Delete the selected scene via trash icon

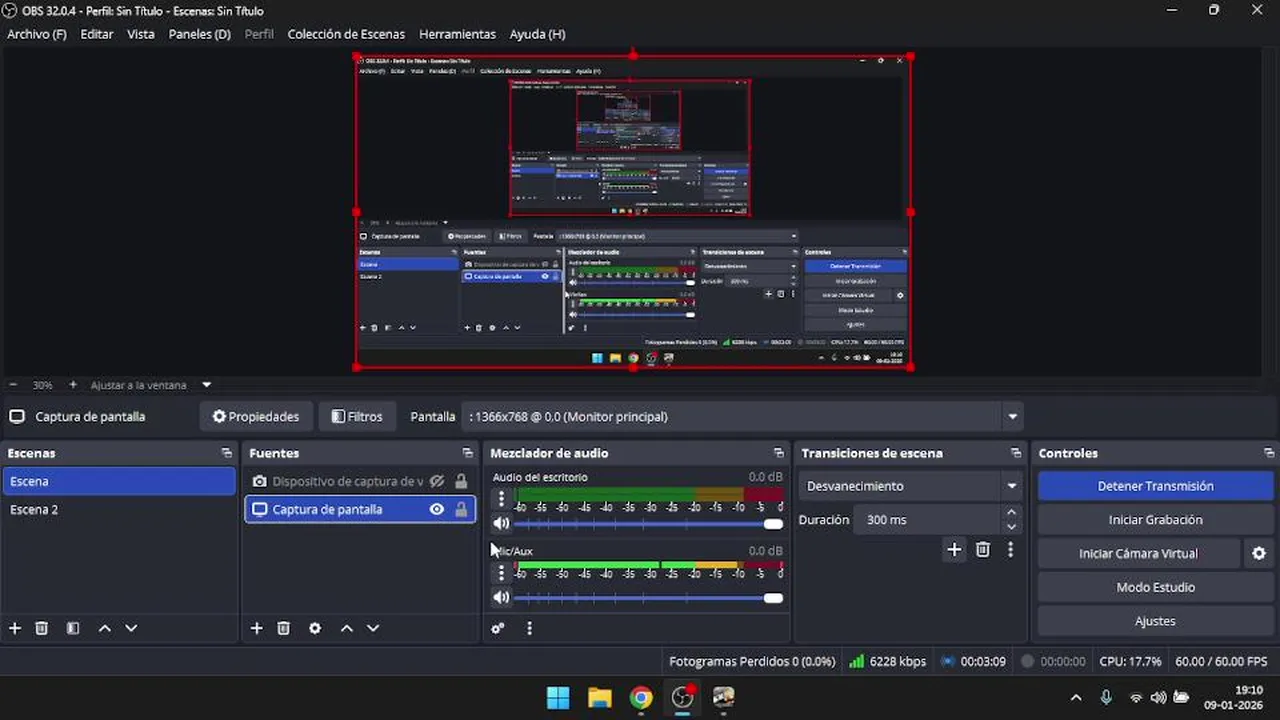coord(42,628)
